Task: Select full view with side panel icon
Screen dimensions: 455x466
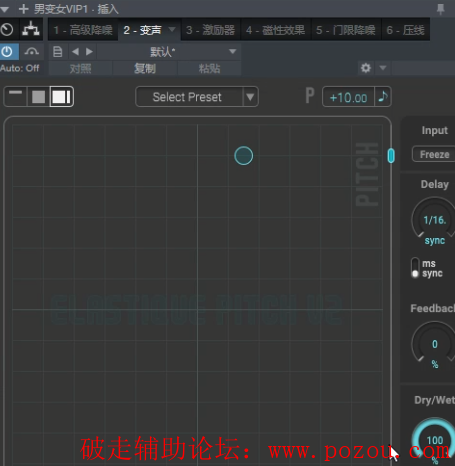Action: click(61, 97)
